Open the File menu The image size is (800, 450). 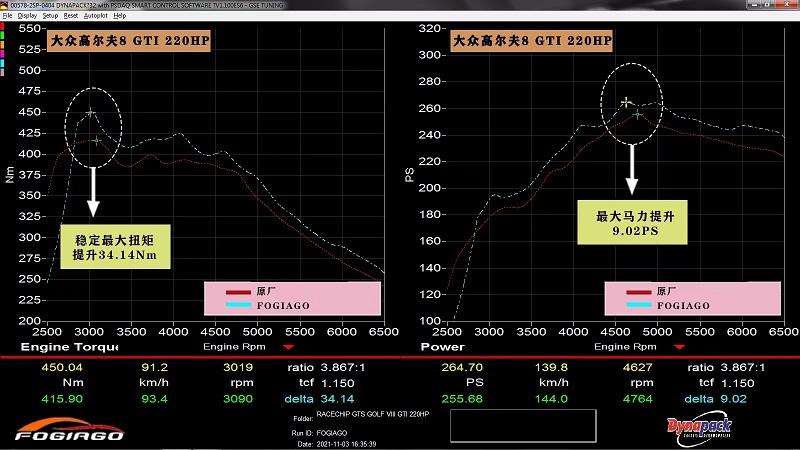click(7, 16)
